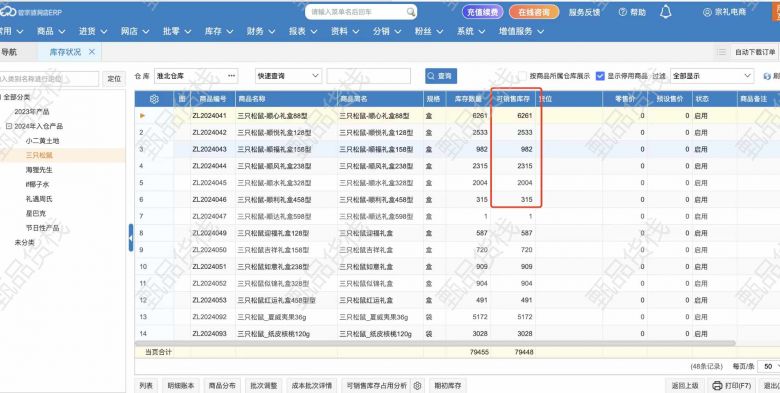Open the 资料 menu
The height and width of the screenshot is (393, 780).
coord(345,31)
